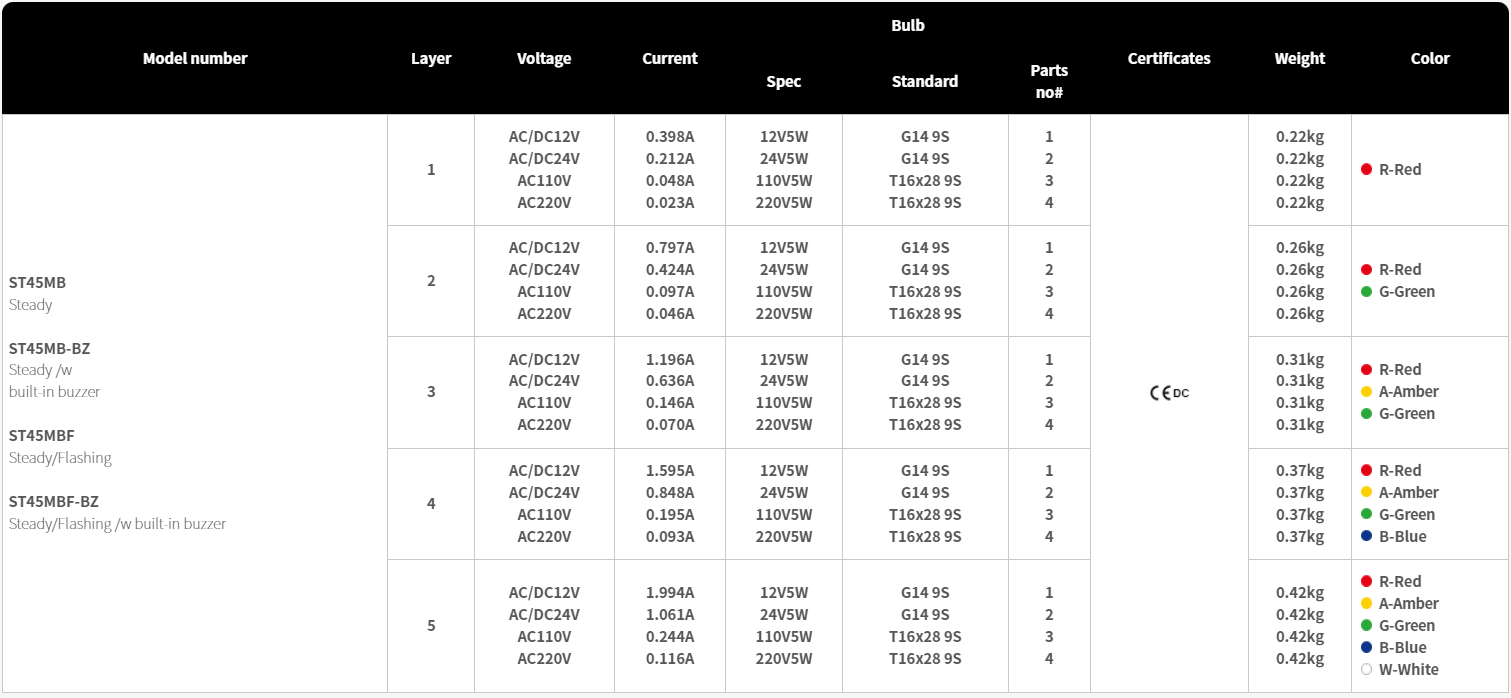The height and width of the screenshot is (698, 1511).
Task: Select the ST45MBF-BZ model name
Action: coord(54,502)
